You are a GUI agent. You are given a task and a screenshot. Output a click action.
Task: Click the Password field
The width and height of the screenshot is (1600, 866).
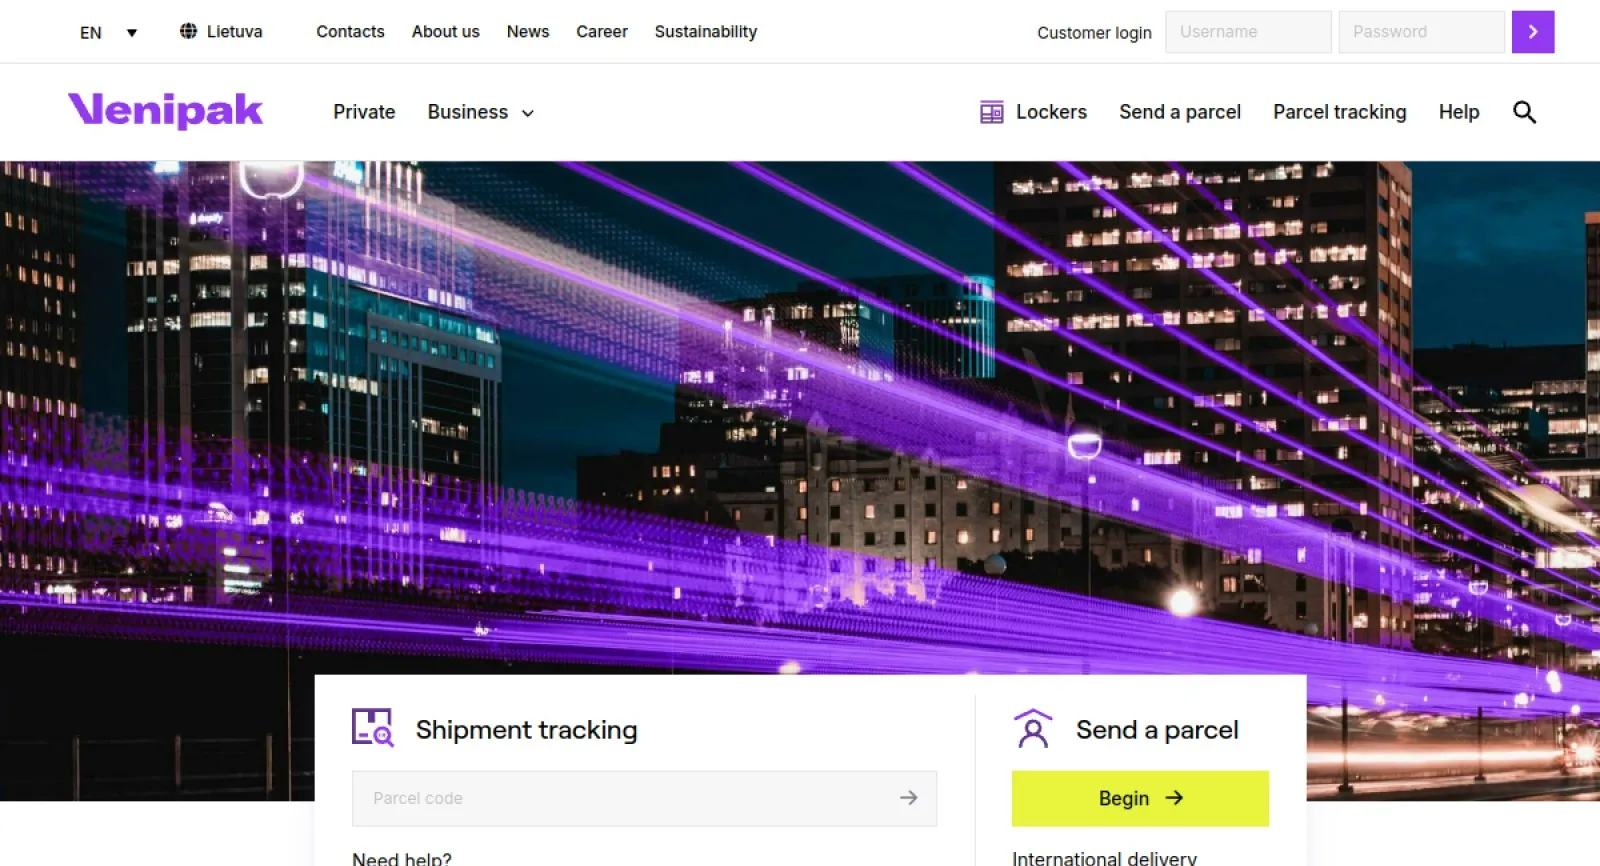coord(1420,32)
